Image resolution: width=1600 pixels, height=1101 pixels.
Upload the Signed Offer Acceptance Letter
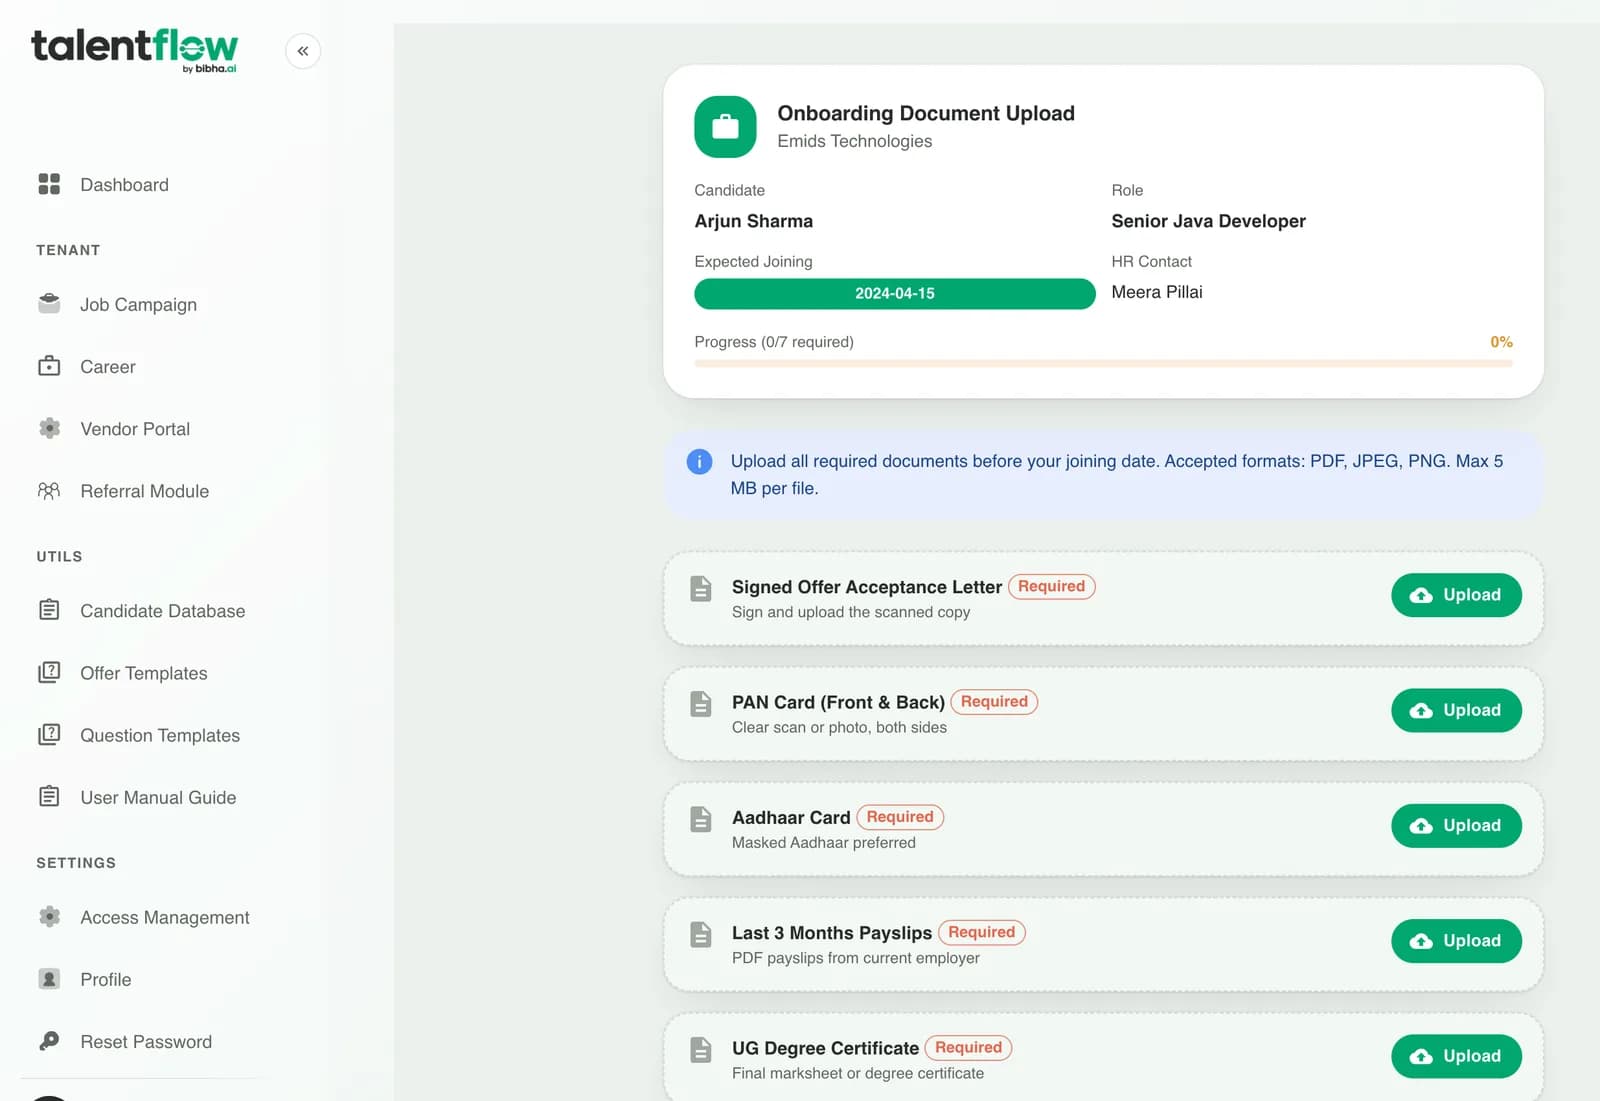(x=1456, y=595)
